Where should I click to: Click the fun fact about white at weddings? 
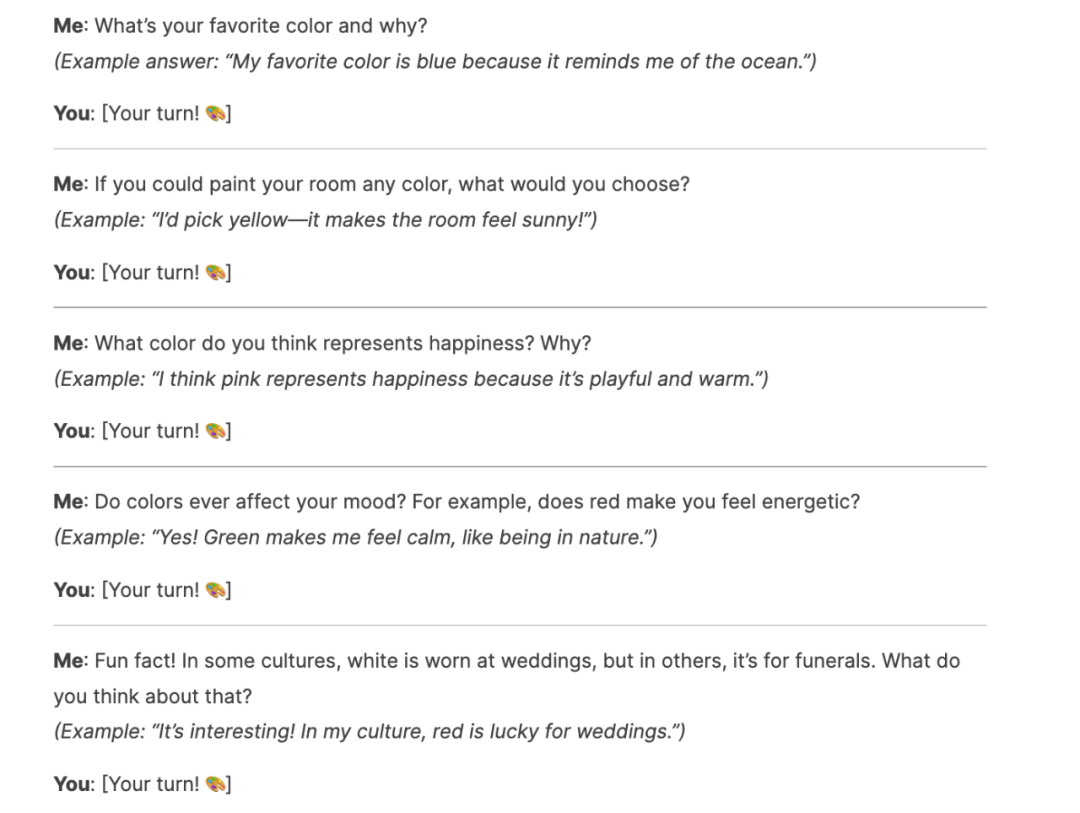click(507, 678)
